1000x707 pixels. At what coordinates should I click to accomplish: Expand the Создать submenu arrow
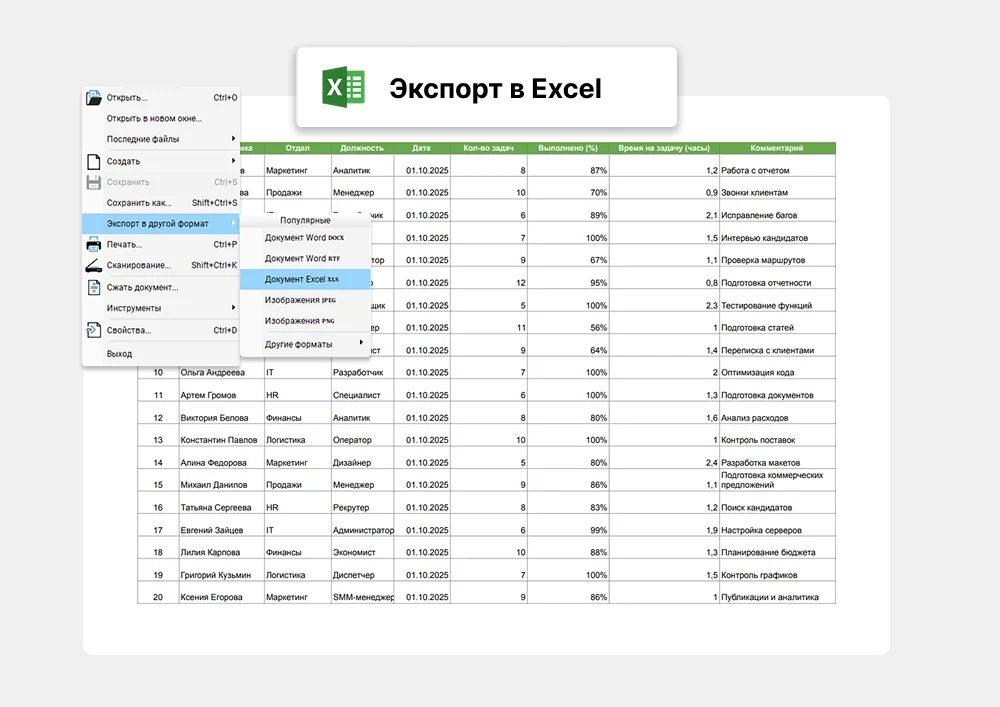click(x=233, y=161)
